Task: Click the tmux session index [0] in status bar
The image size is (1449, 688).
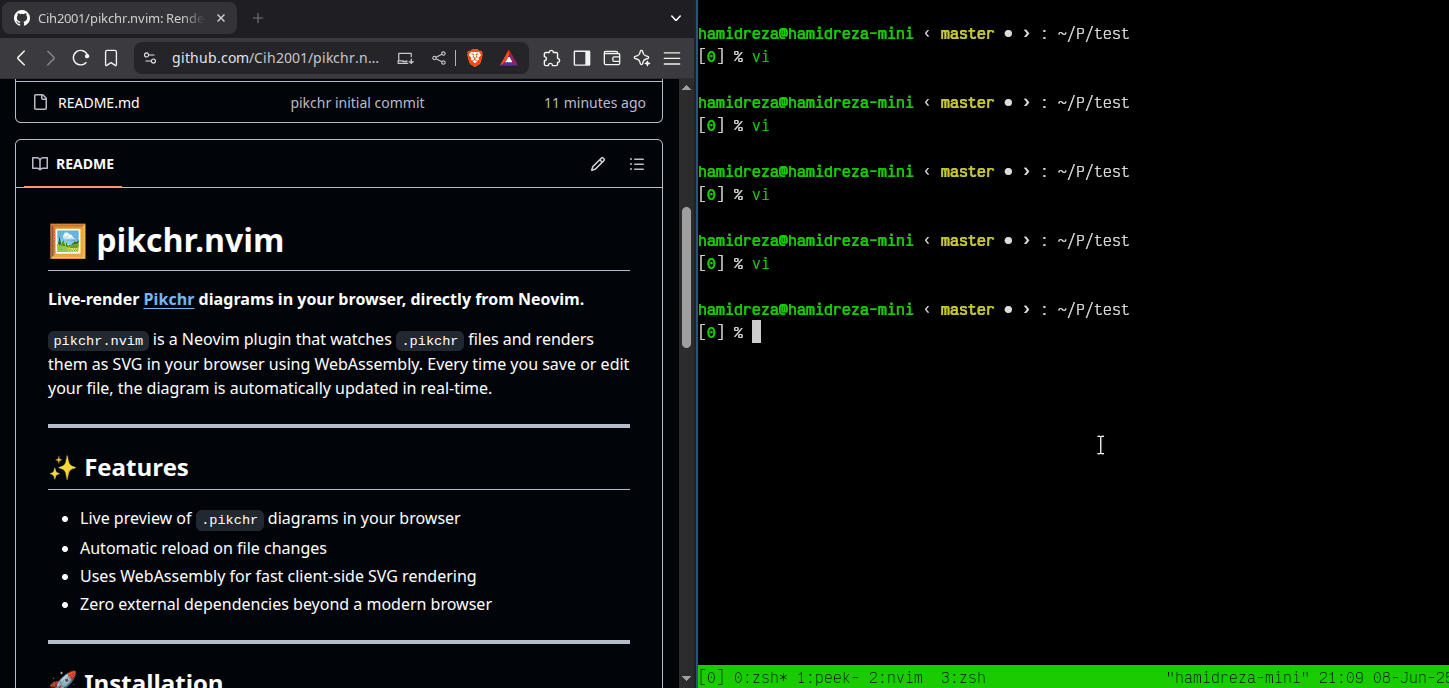Action: coord(711,678)
